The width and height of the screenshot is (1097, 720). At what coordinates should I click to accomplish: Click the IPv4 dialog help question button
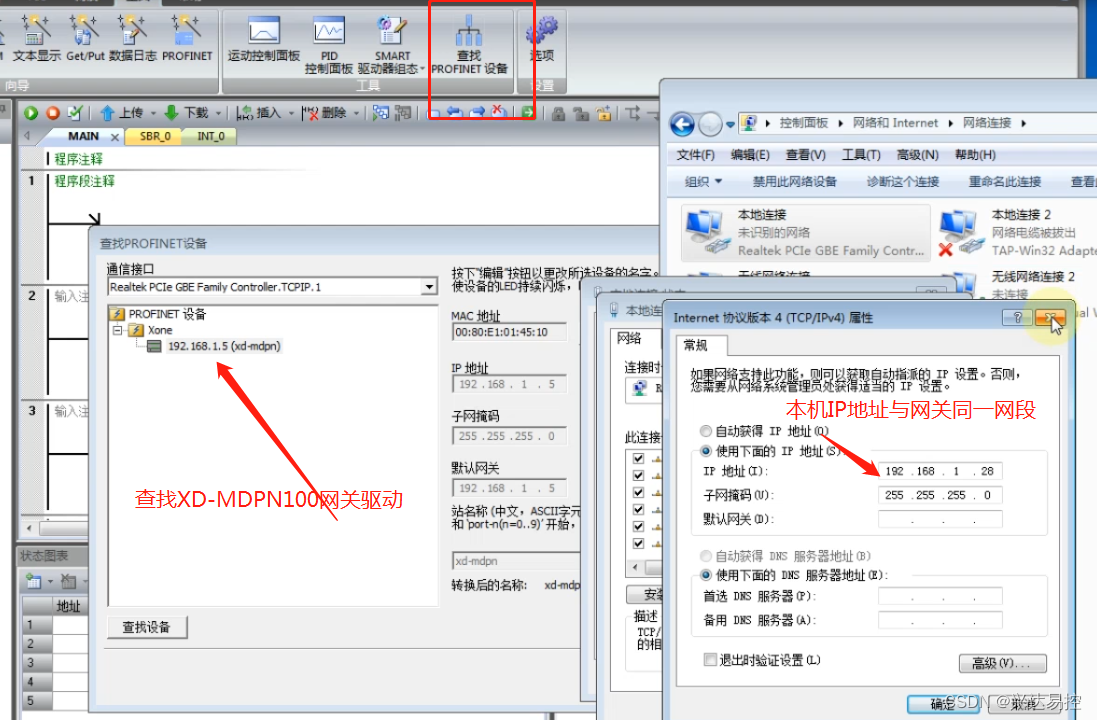[x=1017, y=318]
